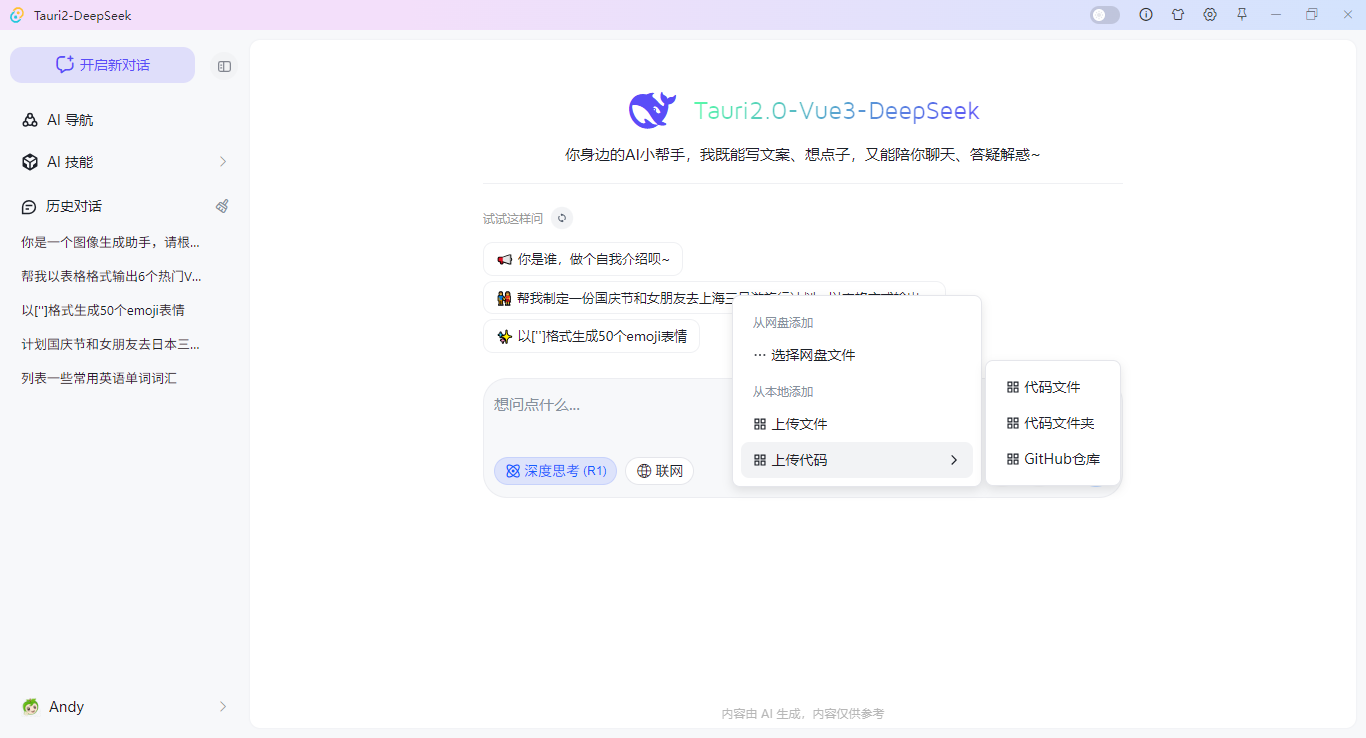Start a new chat with 开启新对话
The image size is (1366, 738).
point(102,65)
